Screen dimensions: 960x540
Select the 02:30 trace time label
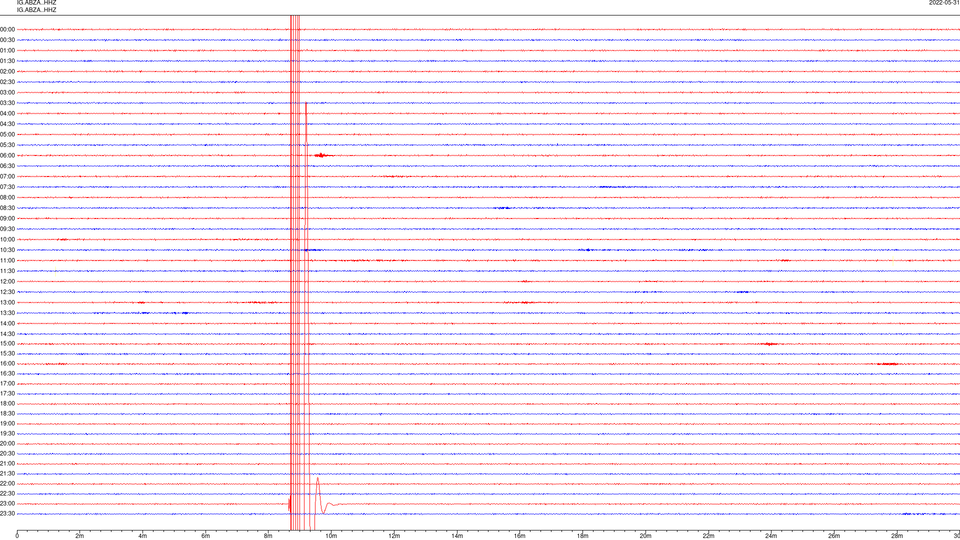[7, 81]
